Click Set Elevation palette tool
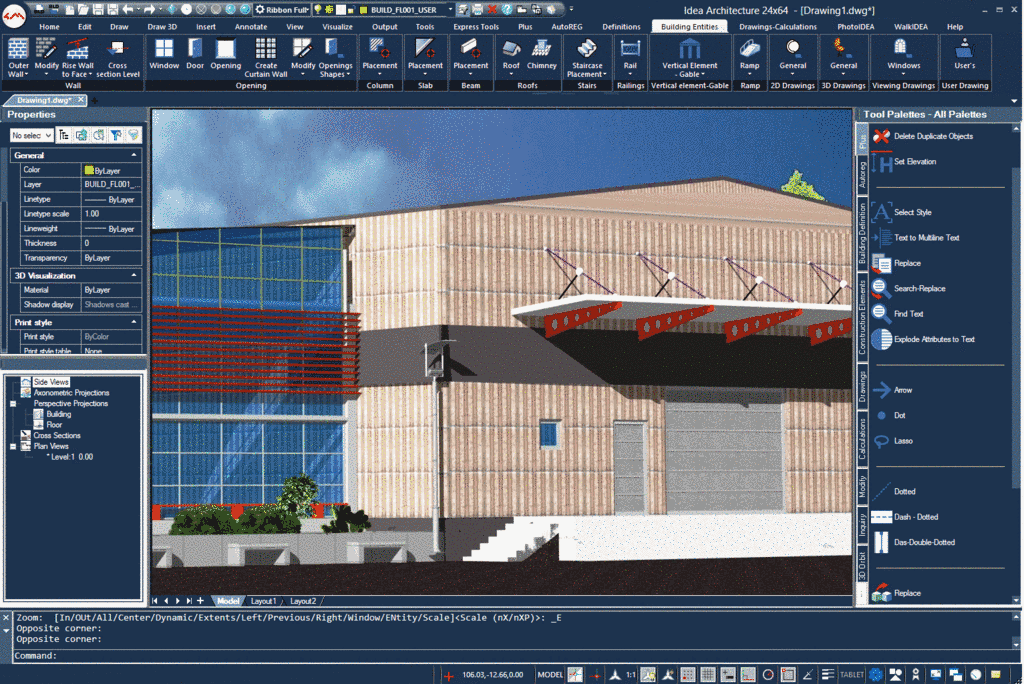Image resolution: width=1024 pixels, height=684 pixels. (904, 161)
